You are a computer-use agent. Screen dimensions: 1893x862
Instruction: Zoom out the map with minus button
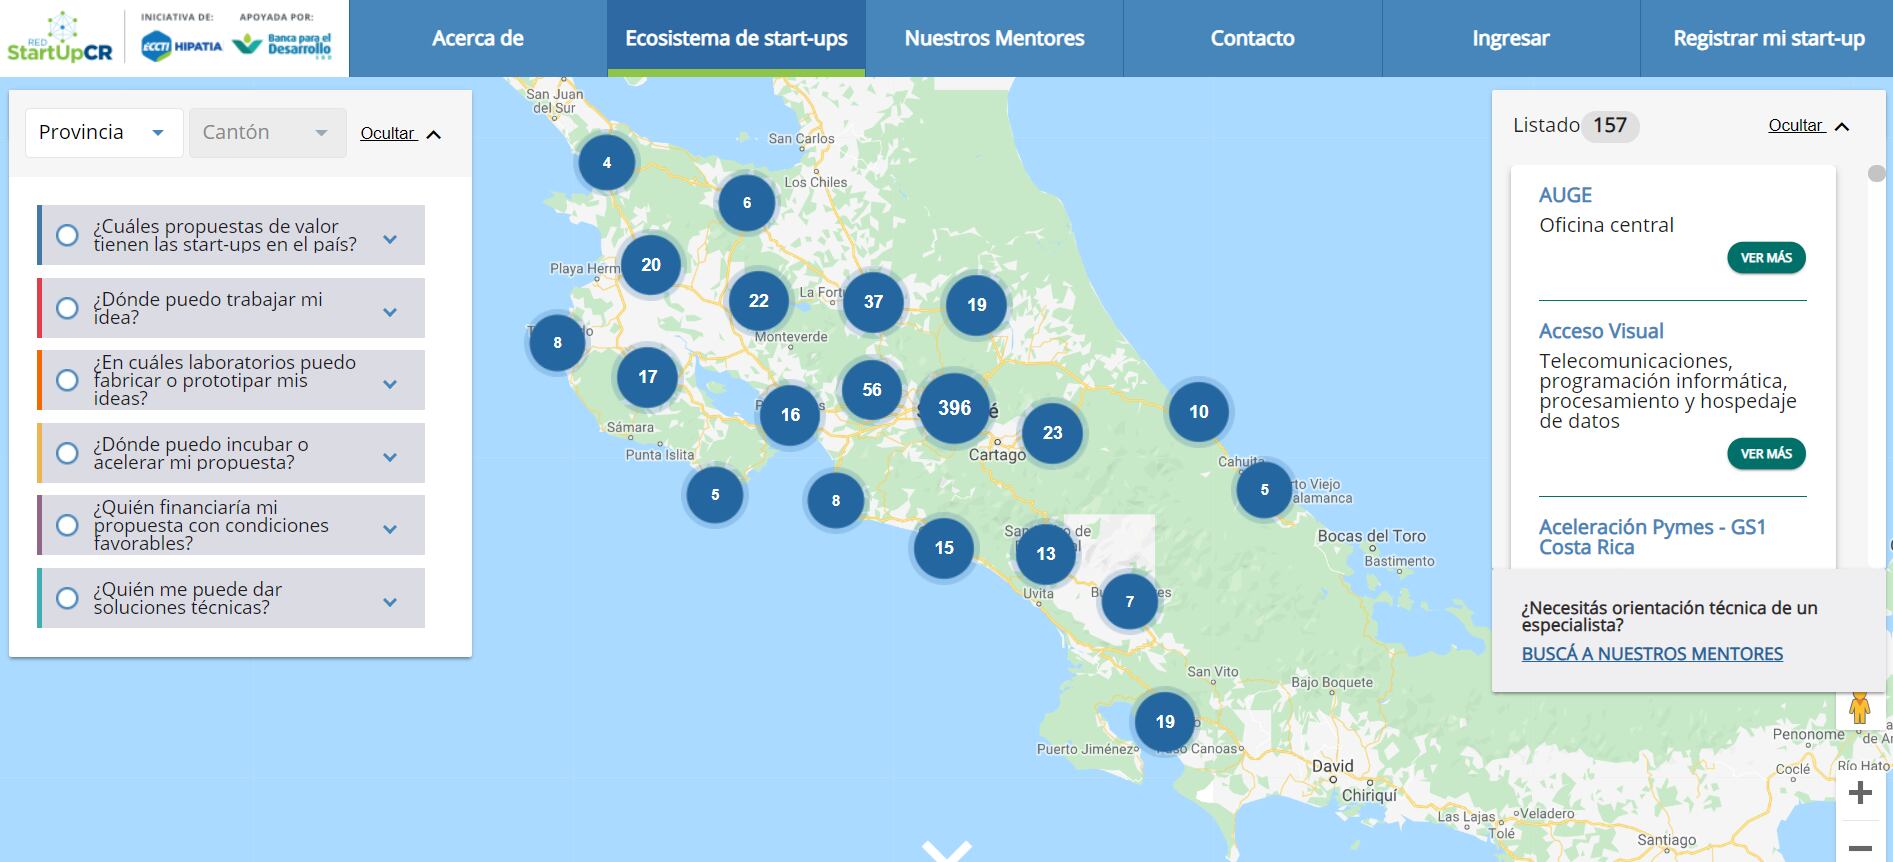coord(1860,846)
